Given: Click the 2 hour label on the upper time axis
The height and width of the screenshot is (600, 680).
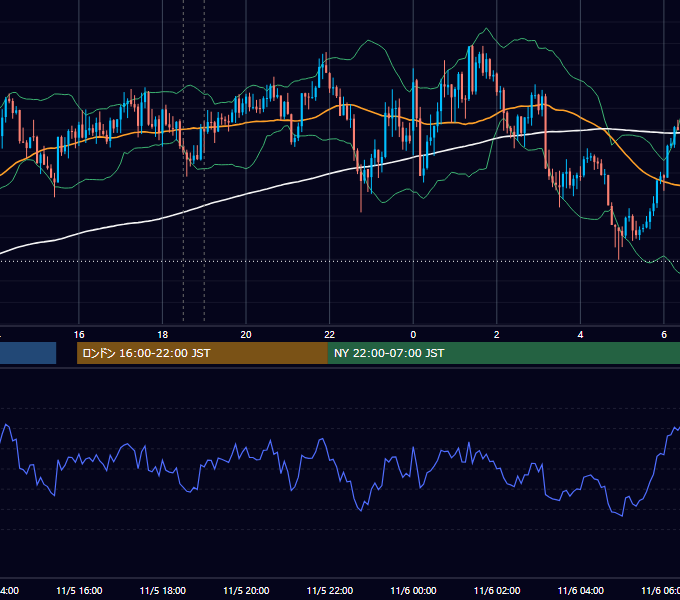Looking at the screenshot, I should coord(497,335).
